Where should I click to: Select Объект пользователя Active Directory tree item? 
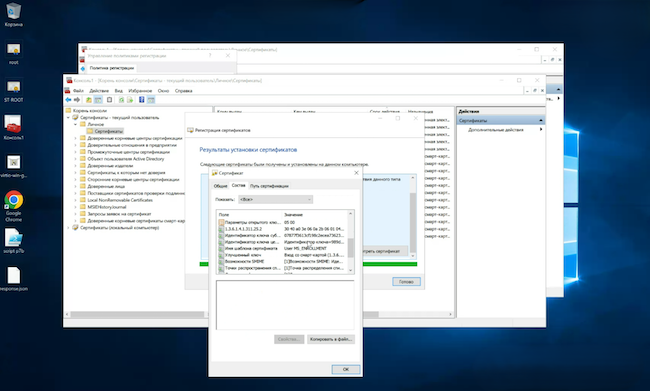(126, 159)
